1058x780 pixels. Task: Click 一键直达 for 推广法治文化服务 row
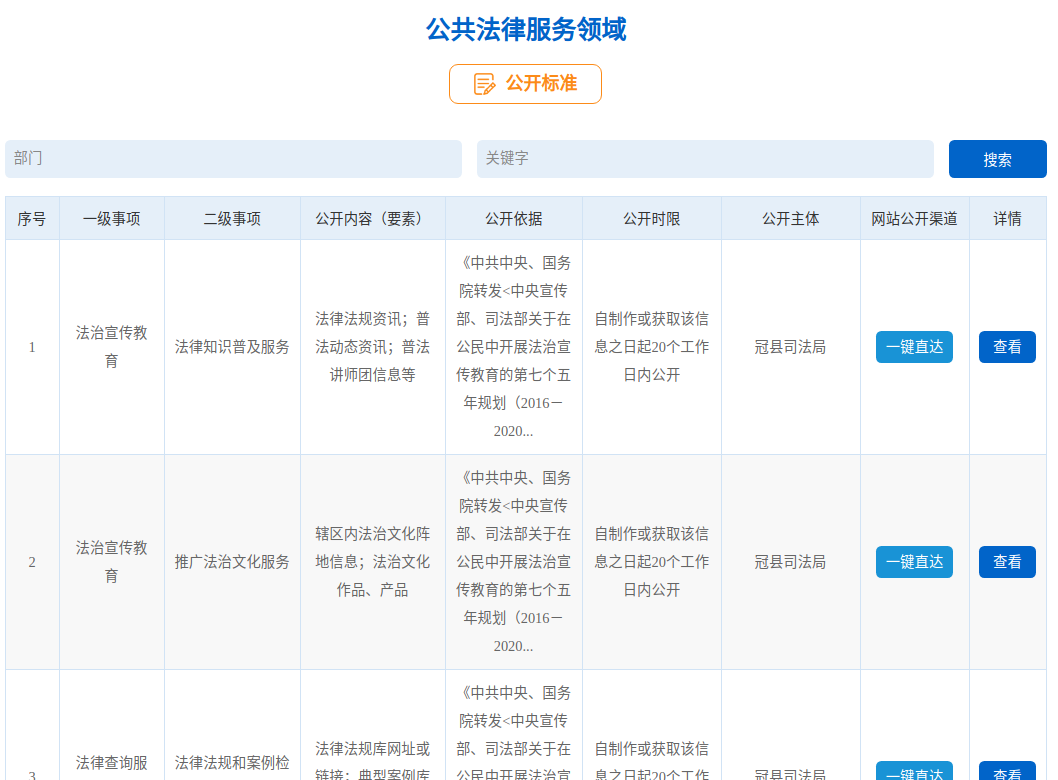coord(914,562)
